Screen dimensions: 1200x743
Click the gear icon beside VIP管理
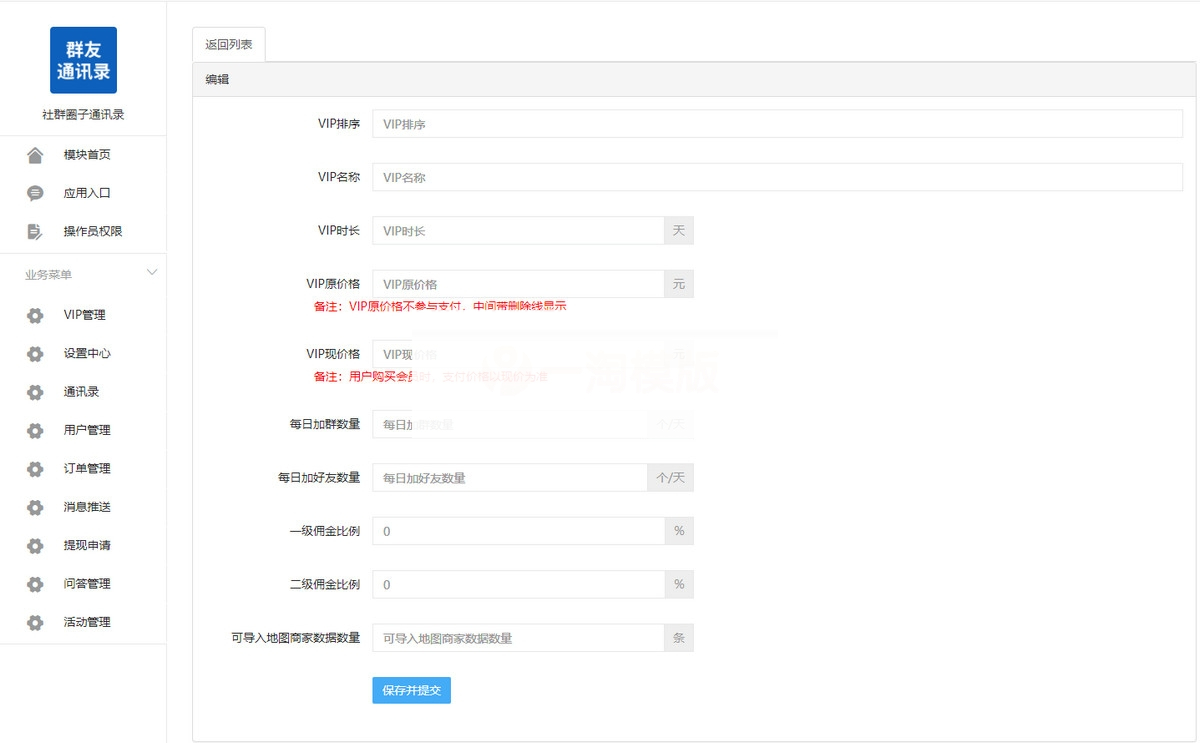[x=35, y=314]
